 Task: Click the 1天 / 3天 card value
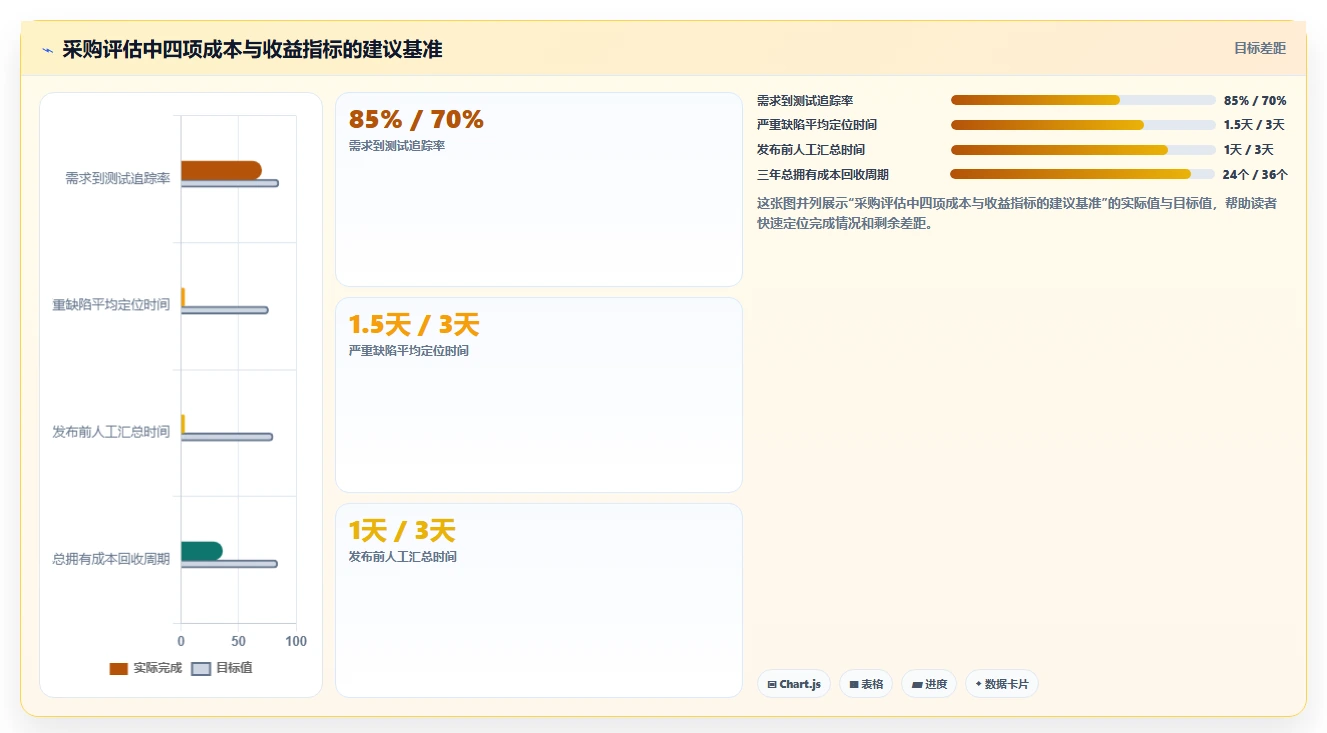[x=402, y=531]
